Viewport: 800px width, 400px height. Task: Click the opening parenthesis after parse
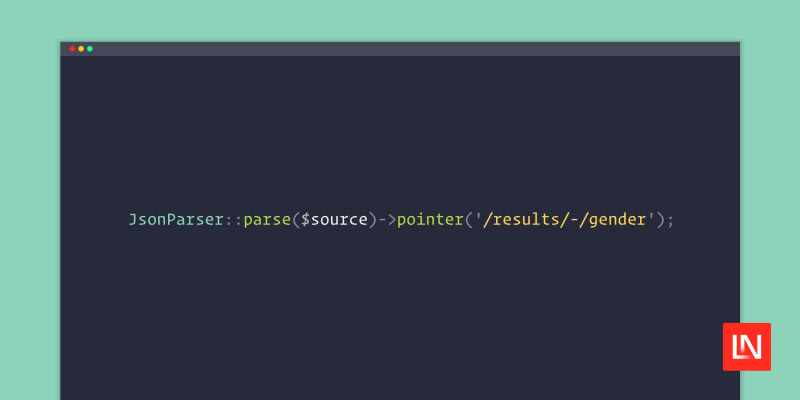pos(296,219)
